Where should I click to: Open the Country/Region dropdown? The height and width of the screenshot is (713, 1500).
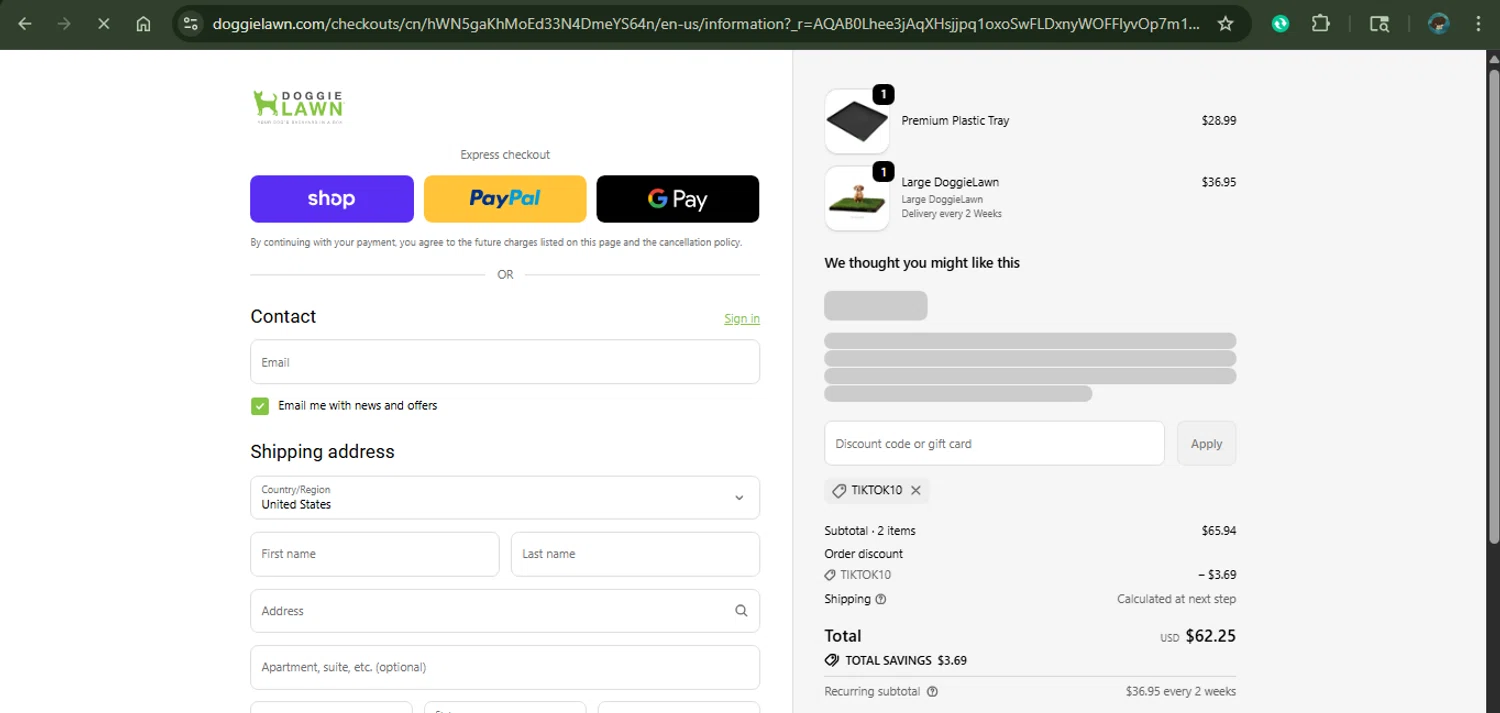(505, 497)
